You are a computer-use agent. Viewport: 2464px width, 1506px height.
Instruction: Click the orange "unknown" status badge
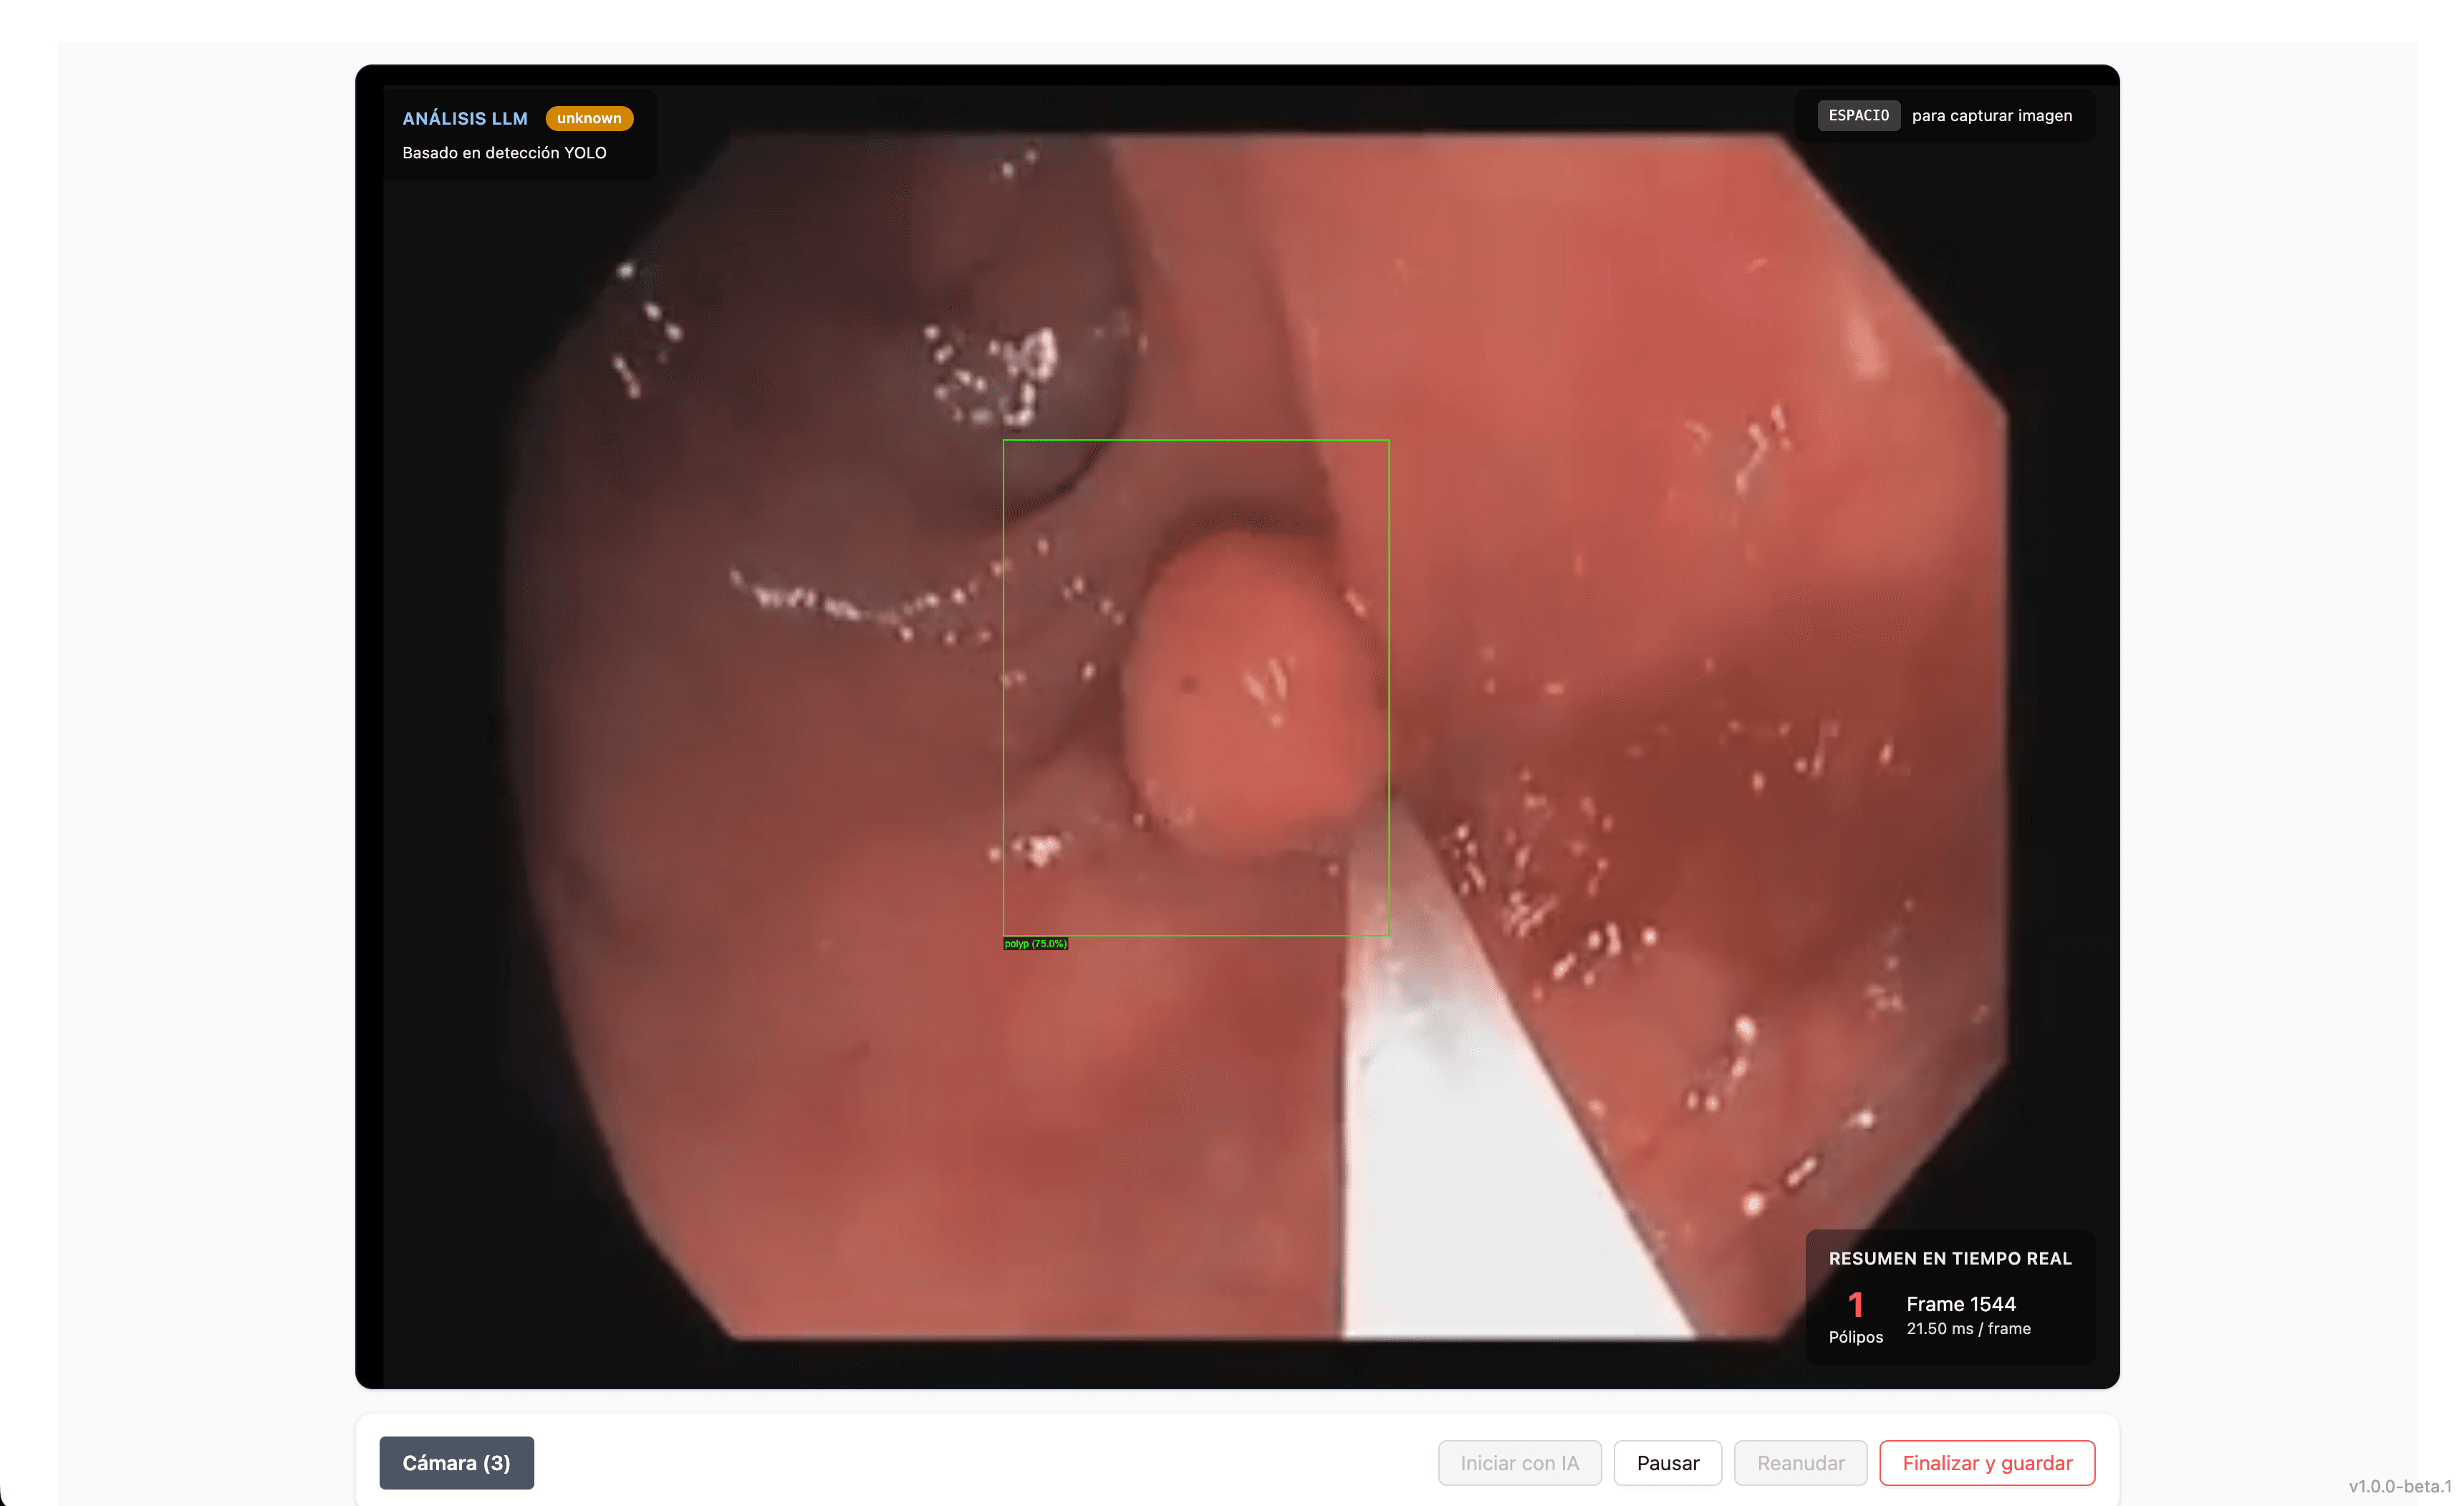(589, 118)
